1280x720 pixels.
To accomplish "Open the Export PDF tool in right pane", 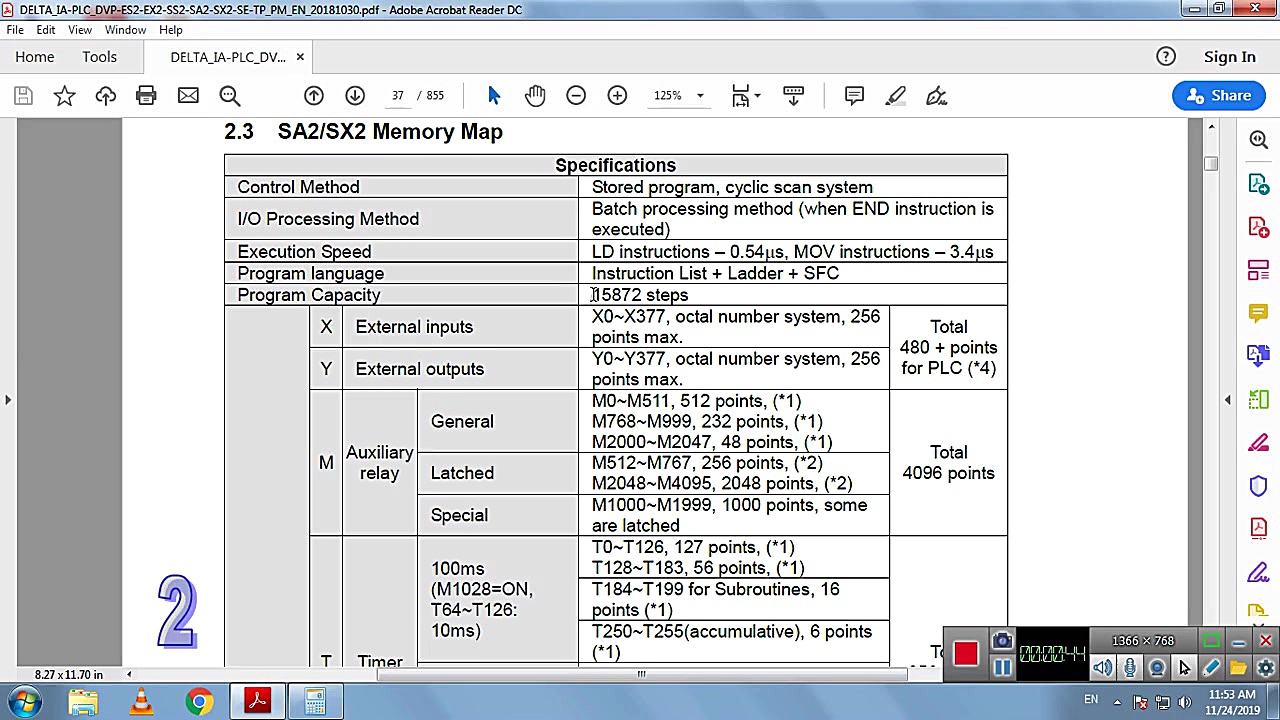I will pyautogui.click(x=1259, y=184).
